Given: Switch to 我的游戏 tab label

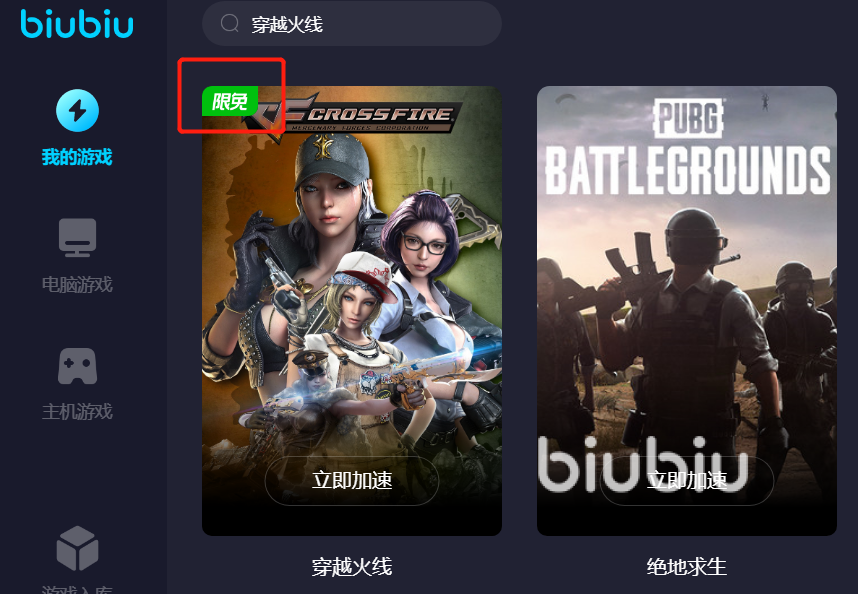Looking at the screenshot, I should 77,158.
